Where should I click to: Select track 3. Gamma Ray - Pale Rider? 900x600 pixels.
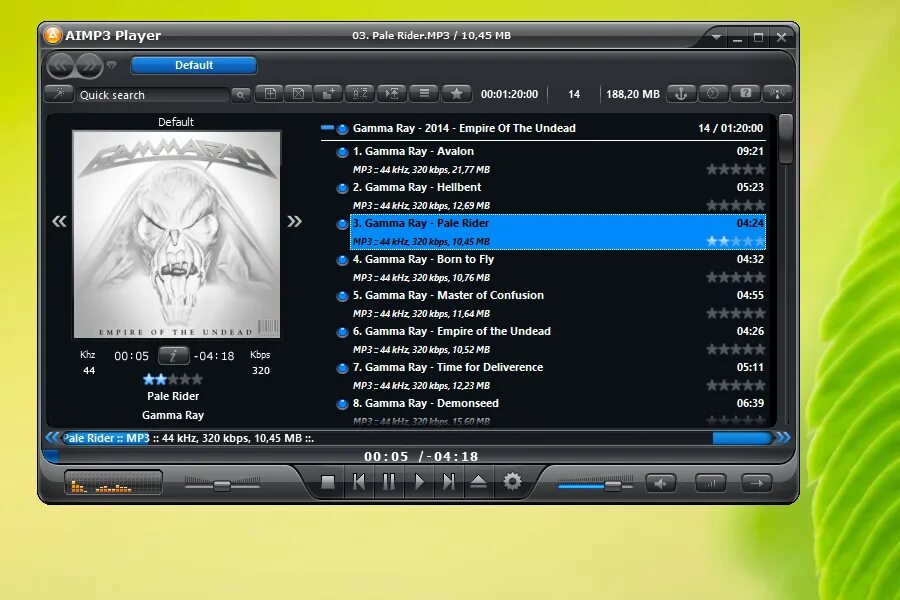[x=558, y=232]
